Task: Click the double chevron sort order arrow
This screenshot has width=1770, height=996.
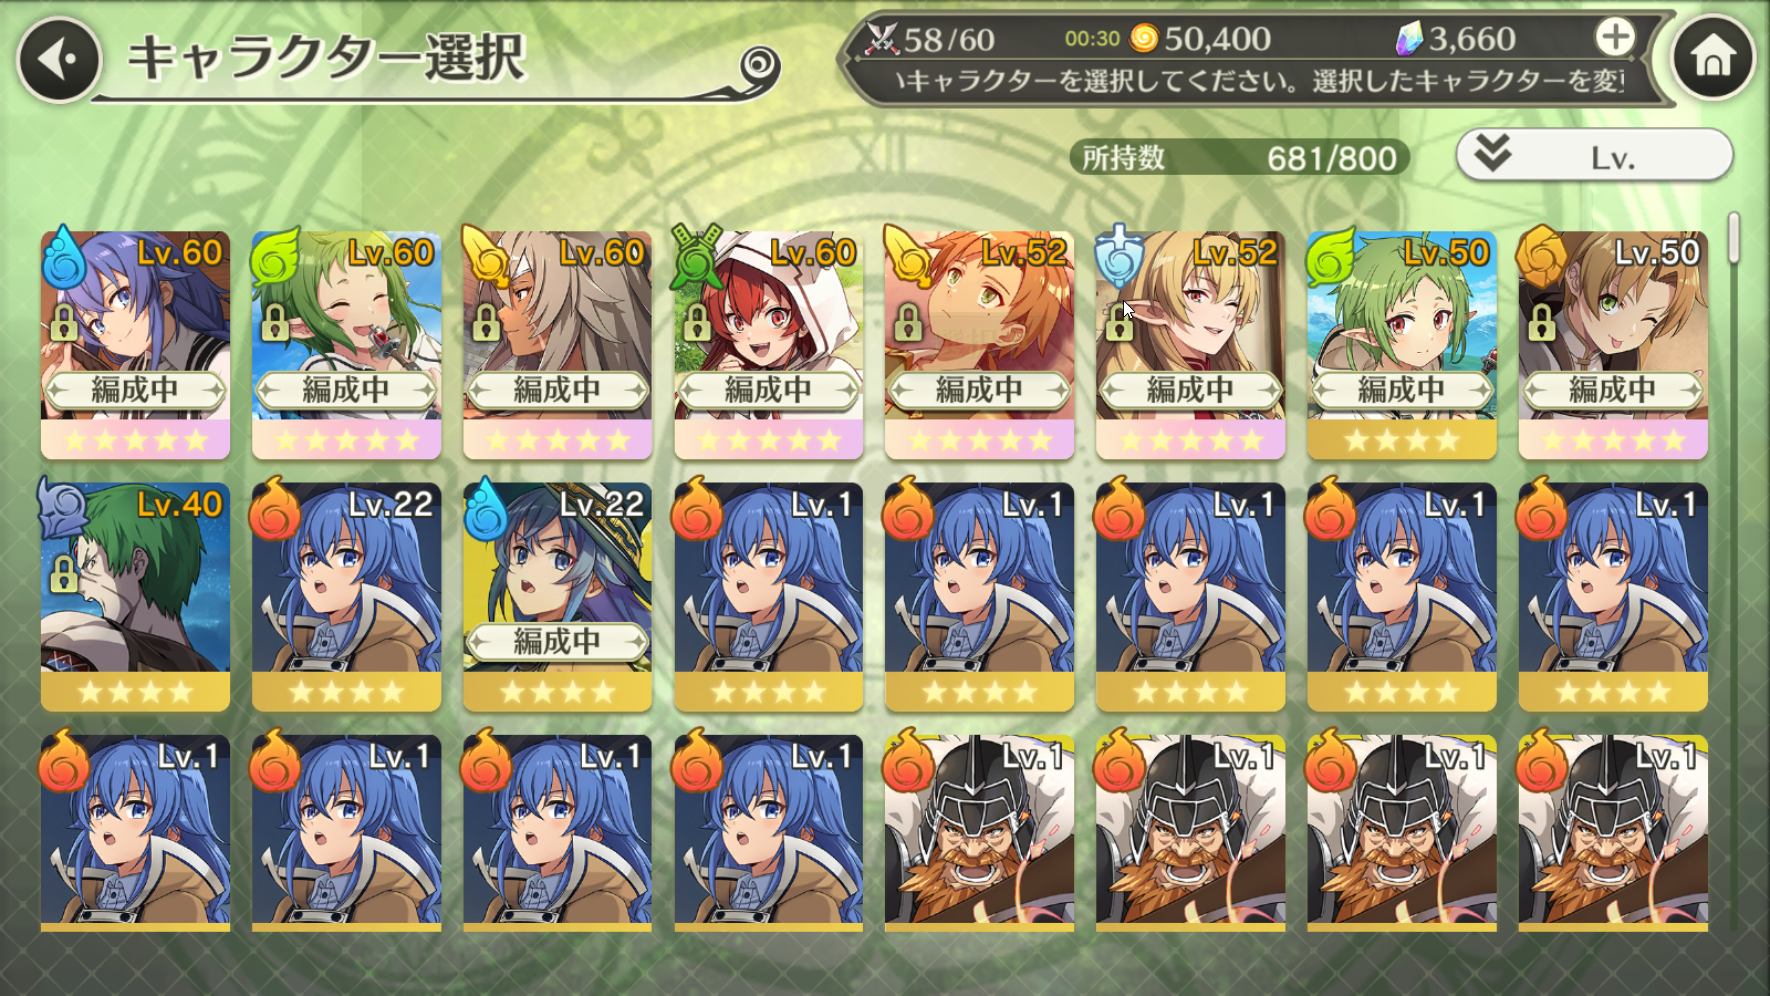Action: pyautogui.click(x=1492, y=153)
